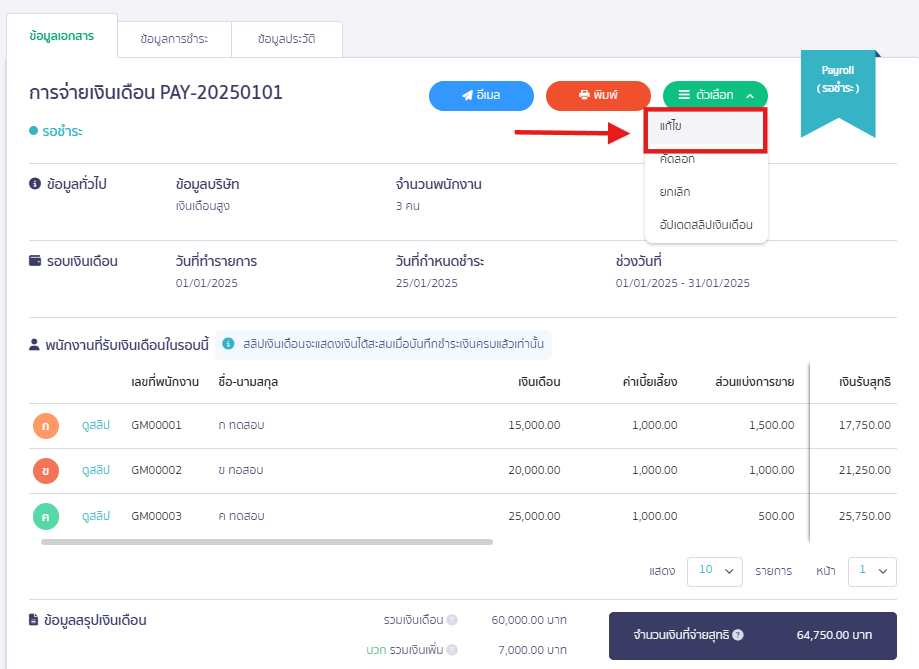Click the orange avatar icon for employee ก
This screenshot has height=669, width=919.
(46, 426)
